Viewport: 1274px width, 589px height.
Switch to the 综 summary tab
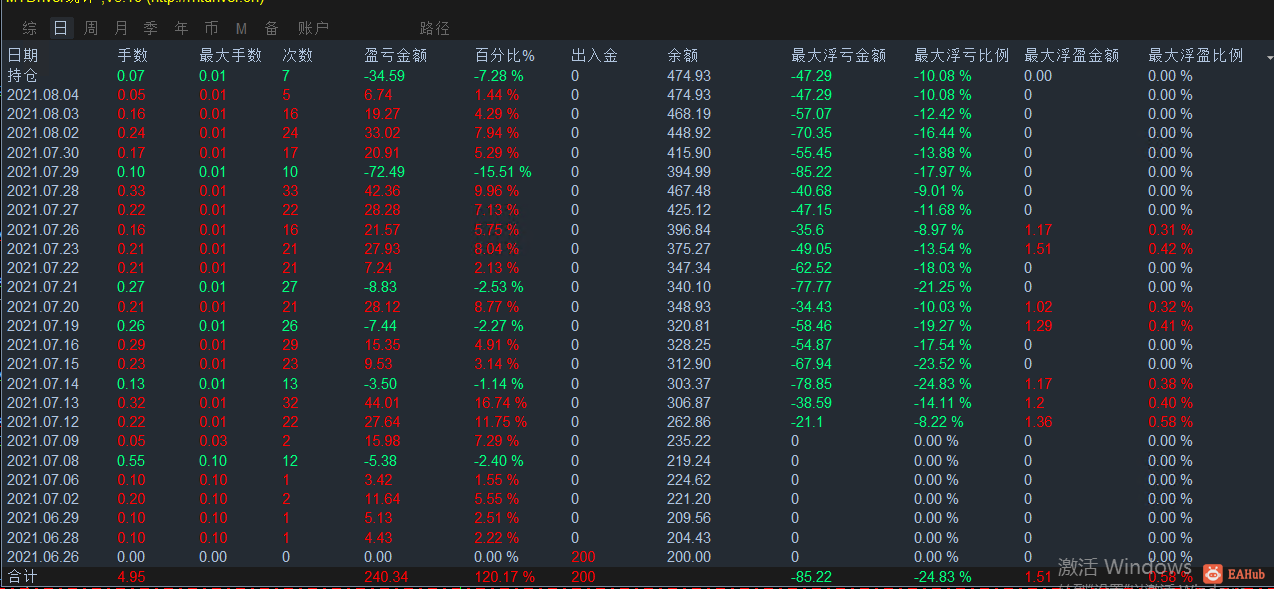30,28
